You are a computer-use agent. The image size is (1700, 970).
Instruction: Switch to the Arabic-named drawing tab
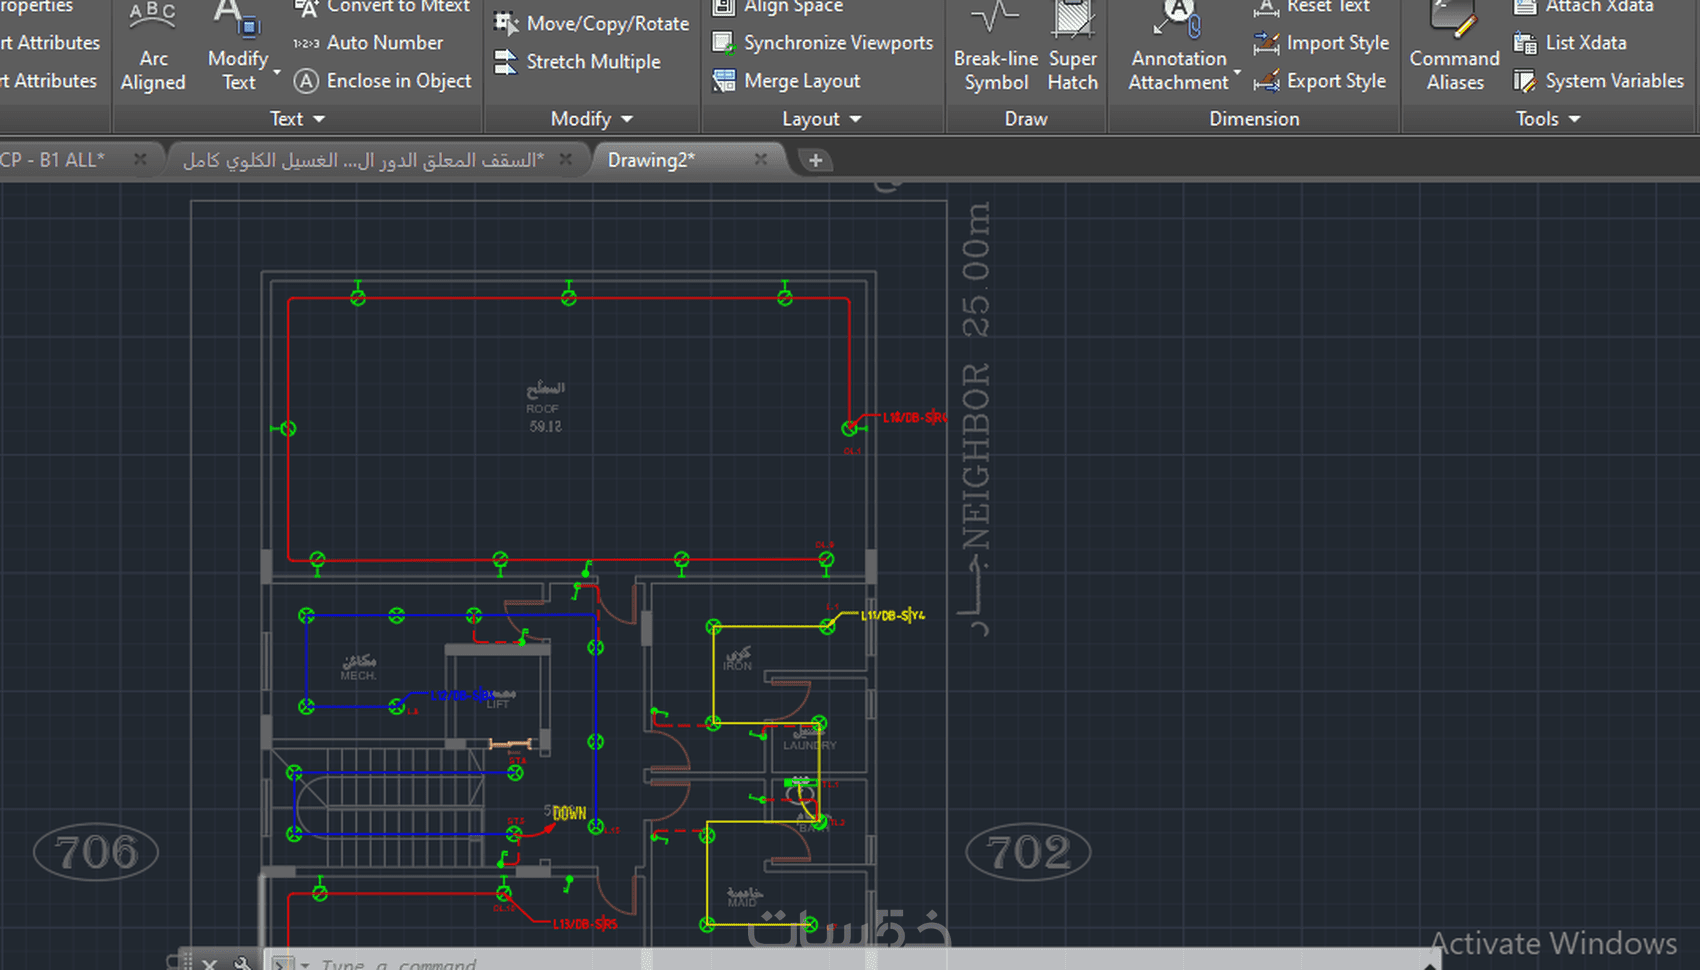[364, 160]
